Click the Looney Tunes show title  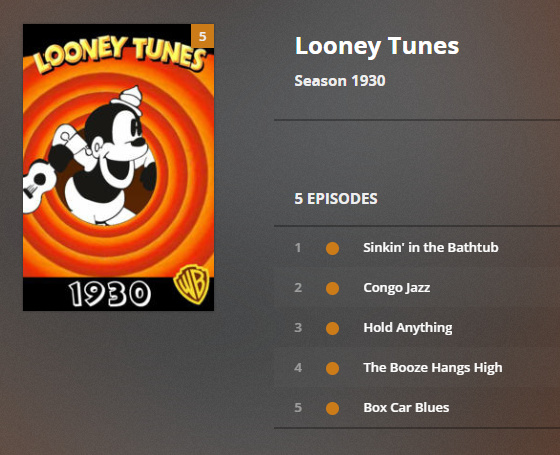[x=377, y=46]
